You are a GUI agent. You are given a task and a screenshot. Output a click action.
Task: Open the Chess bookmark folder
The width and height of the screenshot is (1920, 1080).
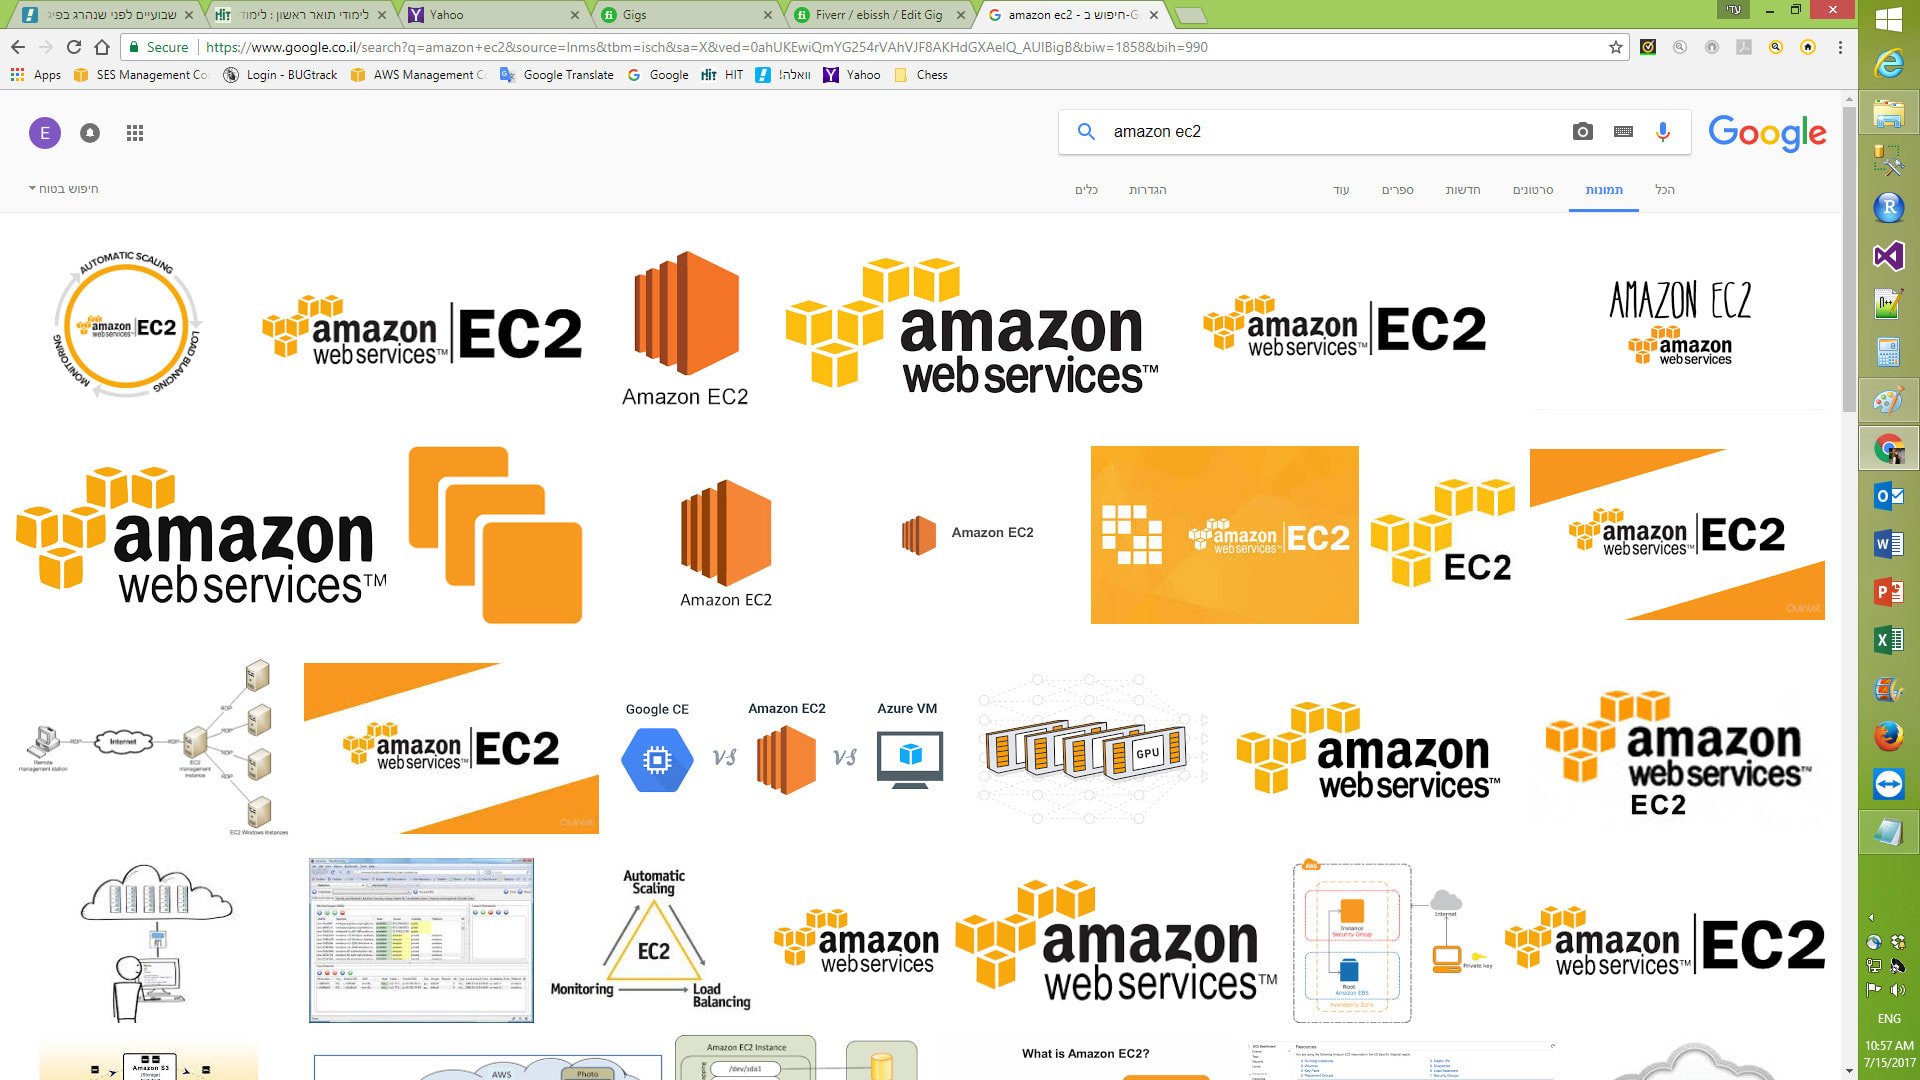tap(921, 75)
